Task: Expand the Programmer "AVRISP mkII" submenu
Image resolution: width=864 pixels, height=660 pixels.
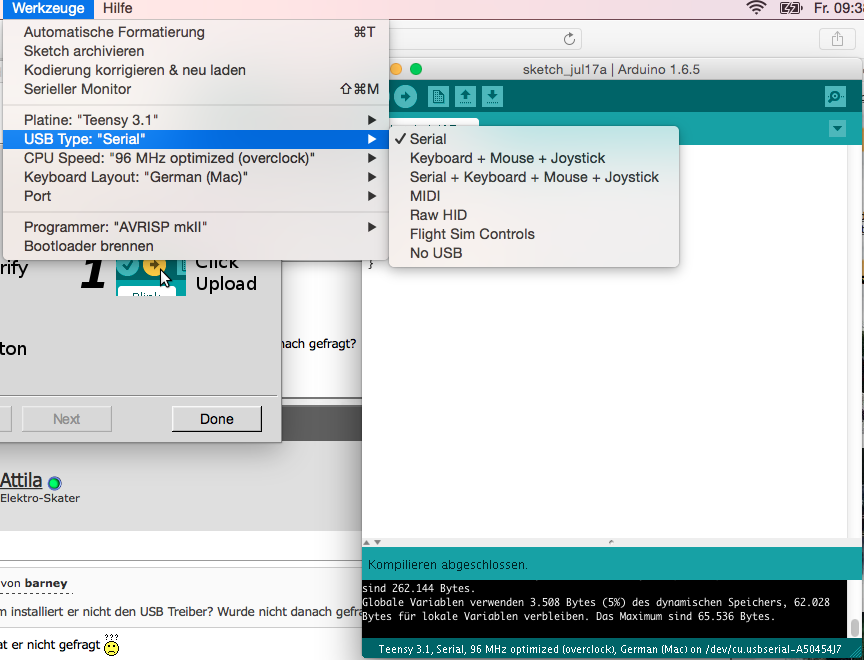Action: (x=196, y=227)
